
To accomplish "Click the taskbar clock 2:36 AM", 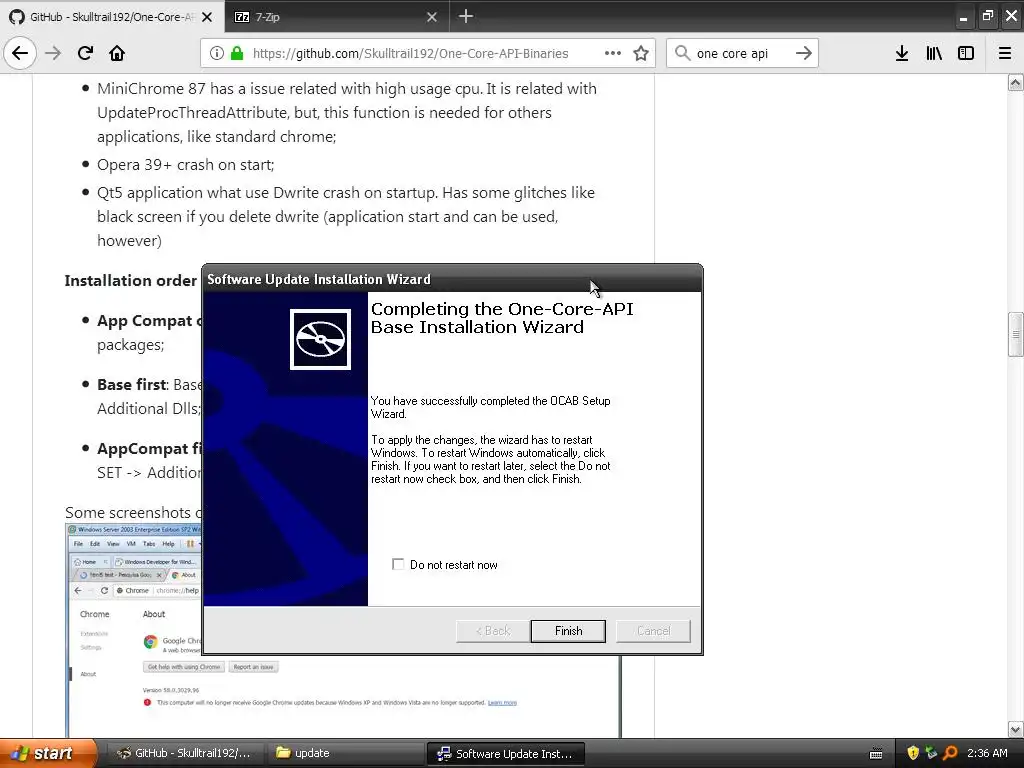I will coord(987,753).
